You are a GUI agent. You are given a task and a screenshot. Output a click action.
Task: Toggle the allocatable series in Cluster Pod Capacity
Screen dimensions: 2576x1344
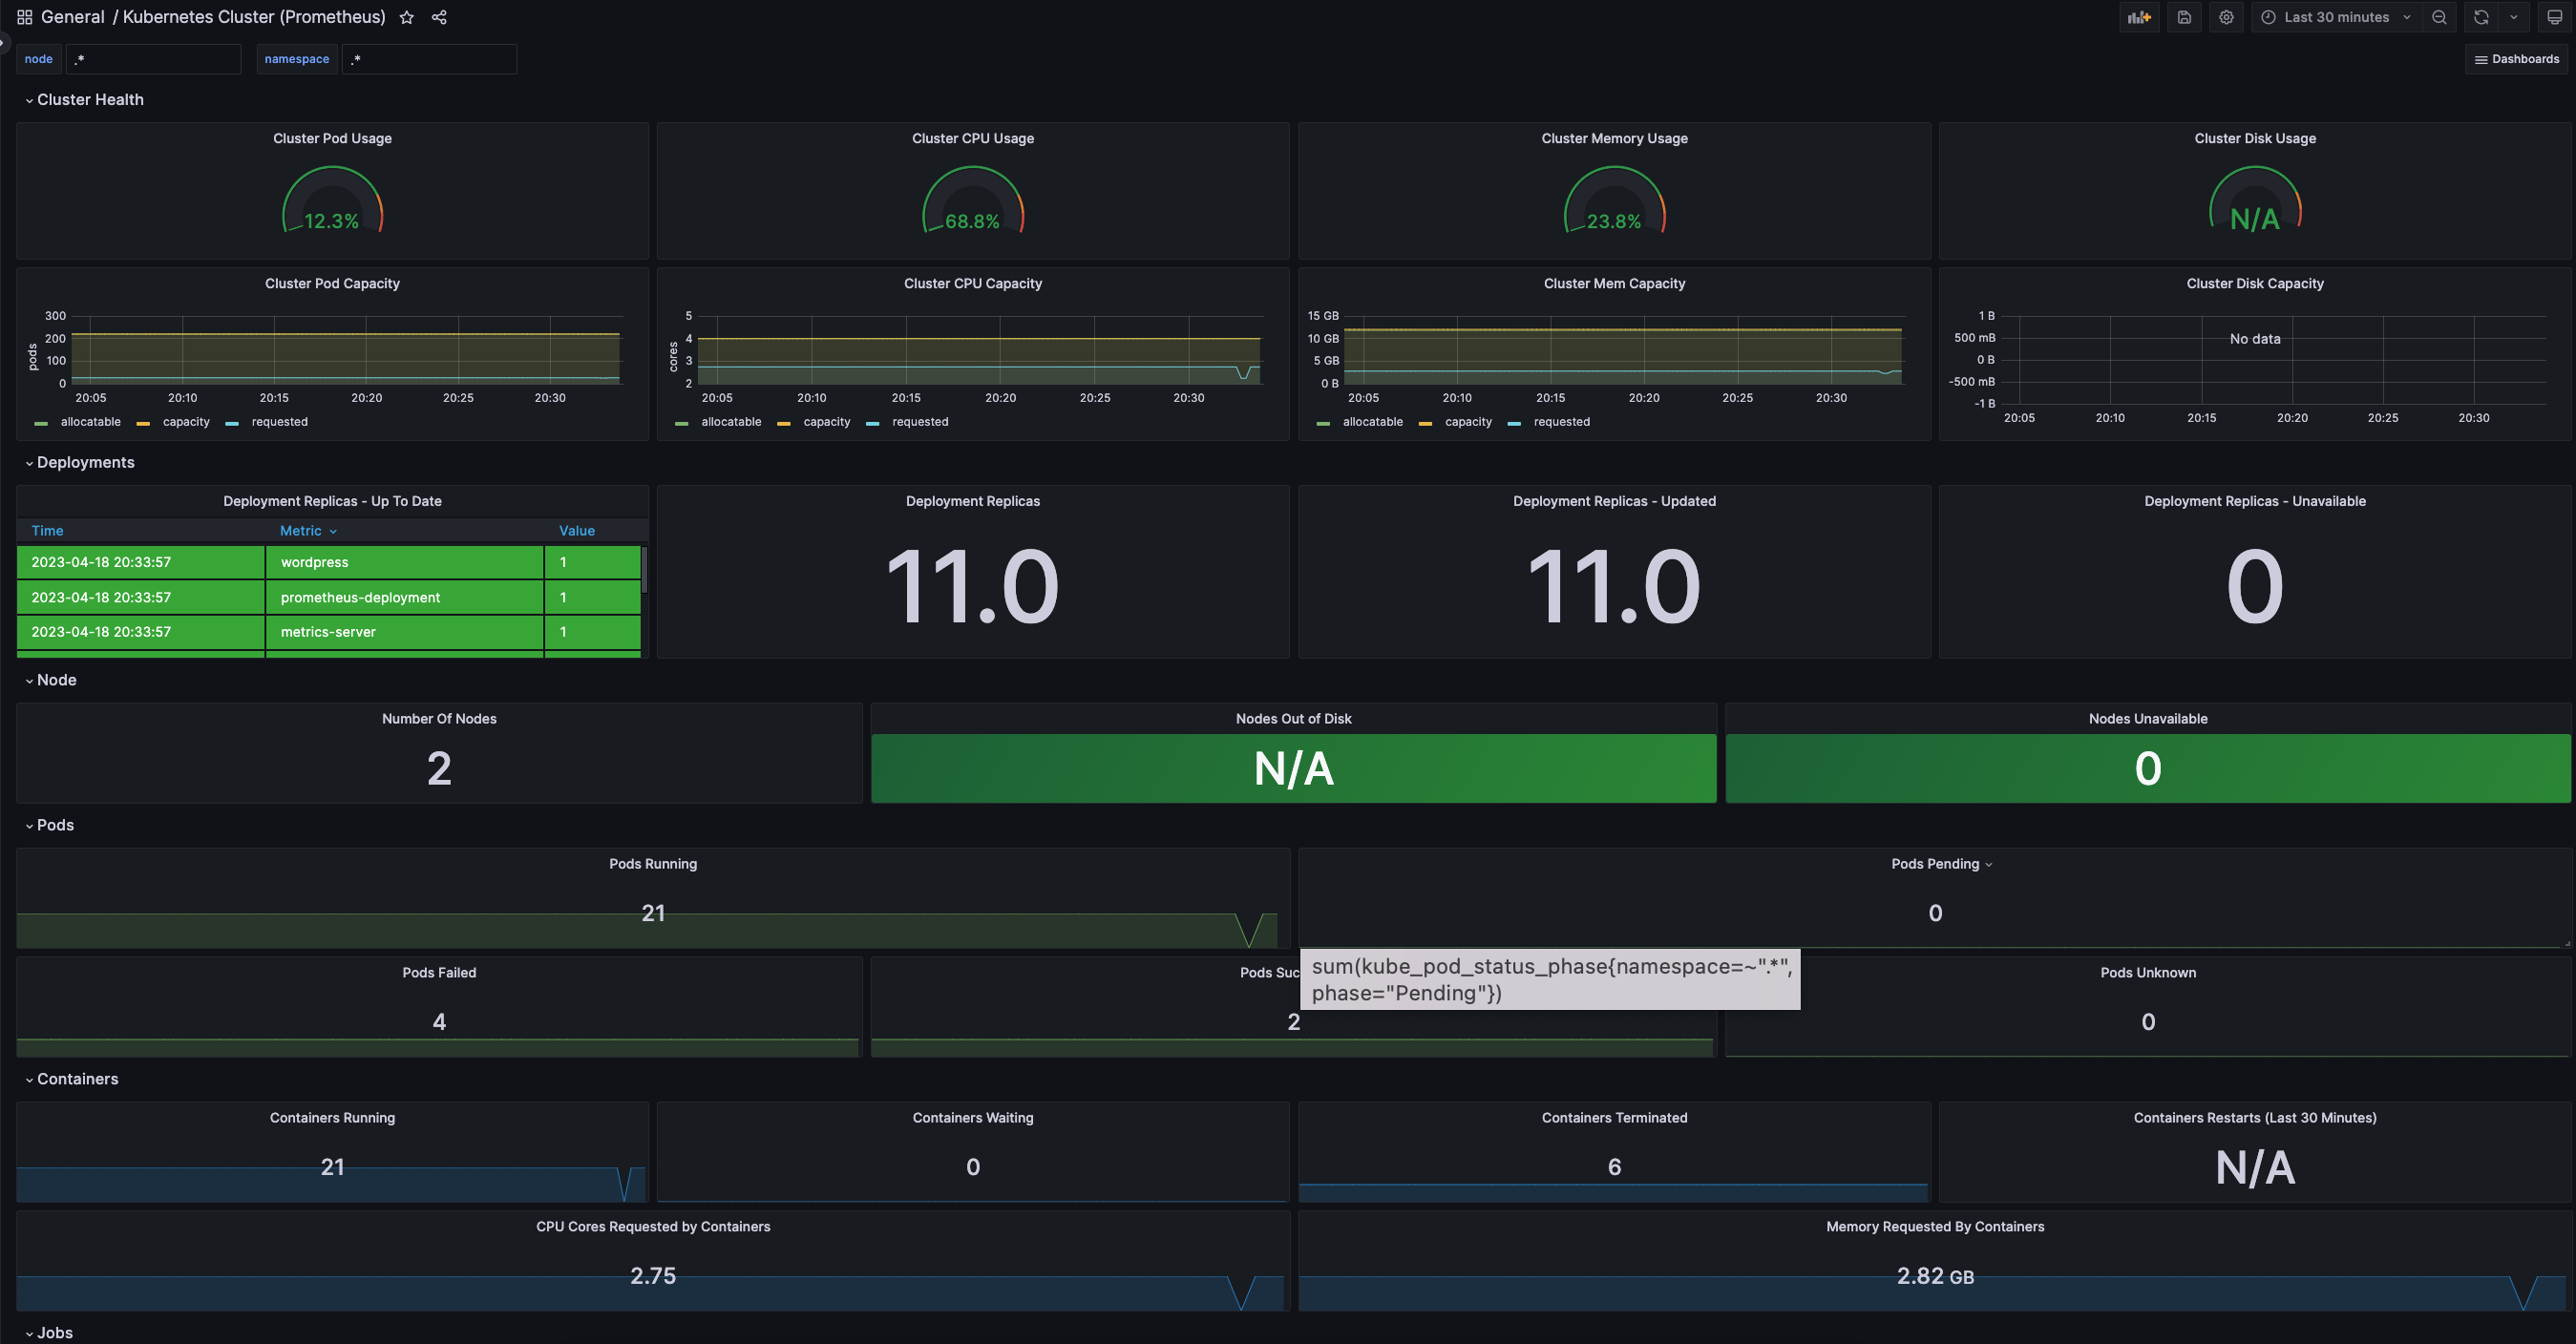[90, 422]
